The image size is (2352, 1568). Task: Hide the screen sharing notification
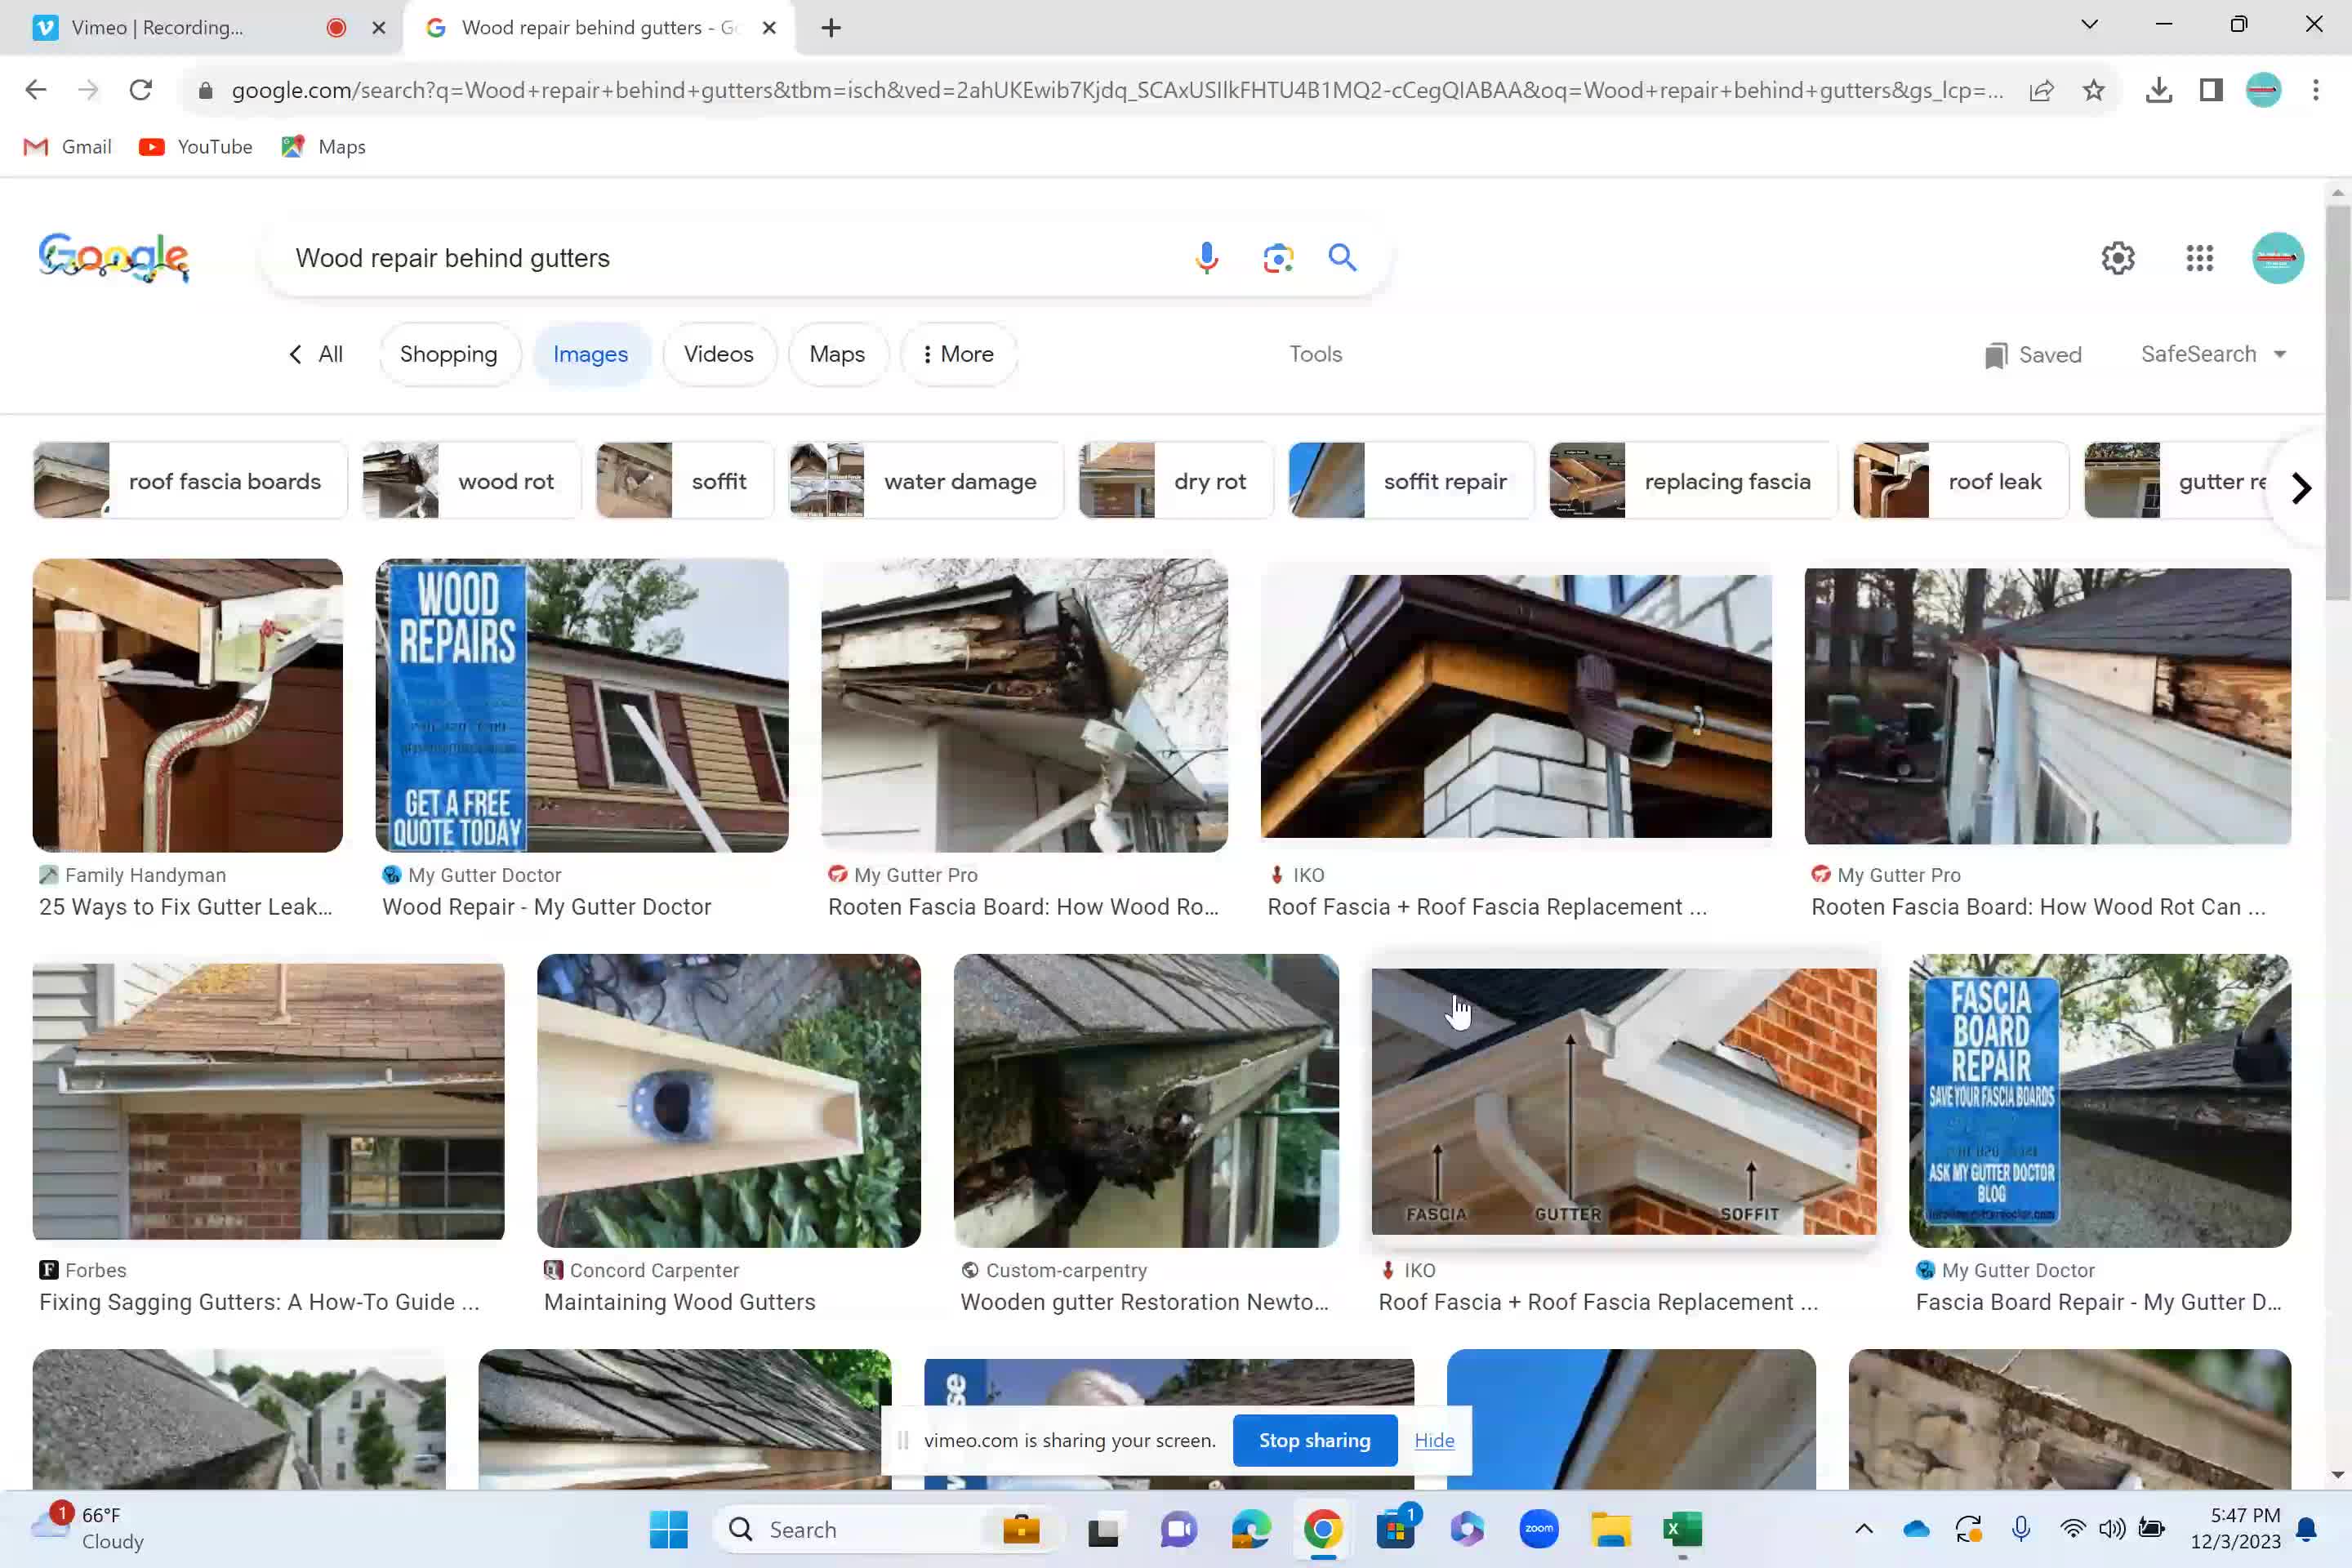click(1433, 1440)
